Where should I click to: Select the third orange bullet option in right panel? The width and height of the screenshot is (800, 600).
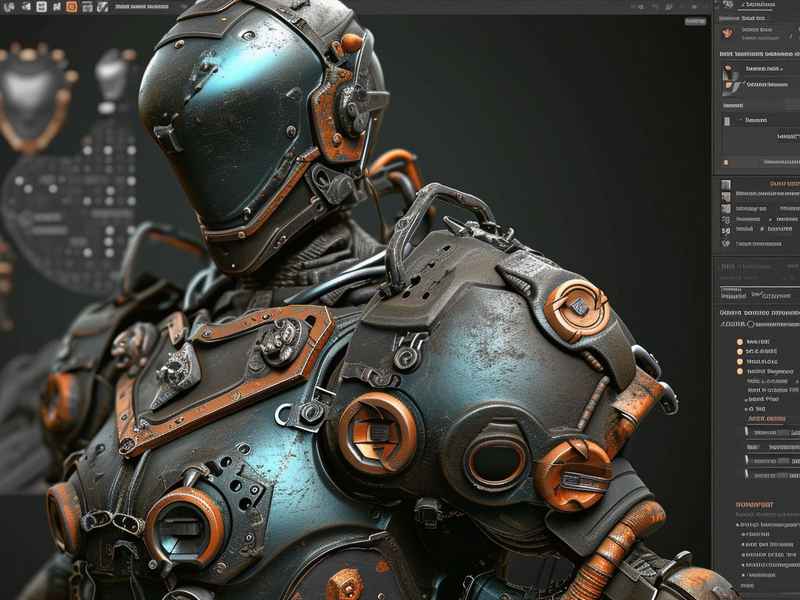[x=739, y=361]
